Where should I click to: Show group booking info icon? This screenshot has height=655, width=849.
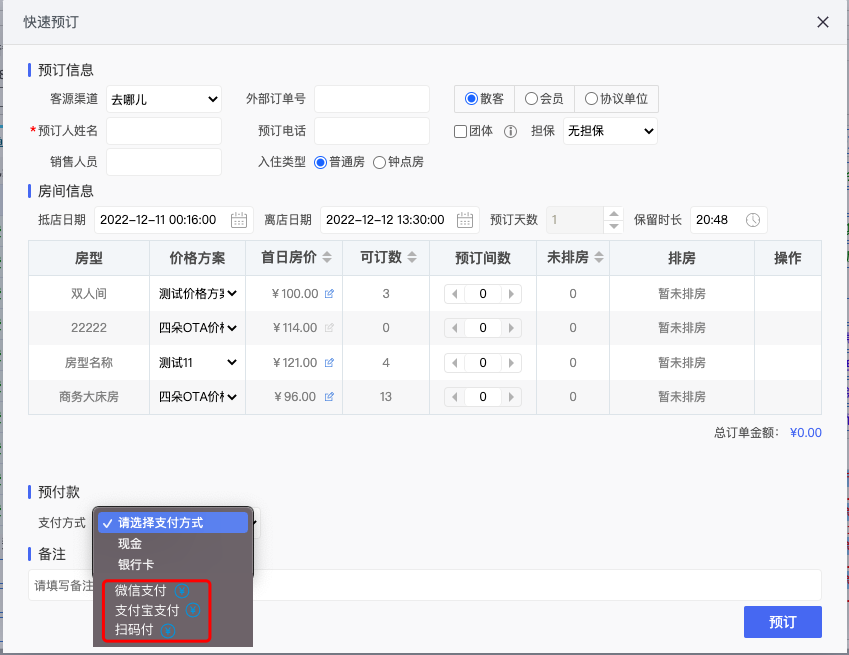point(510,132)
